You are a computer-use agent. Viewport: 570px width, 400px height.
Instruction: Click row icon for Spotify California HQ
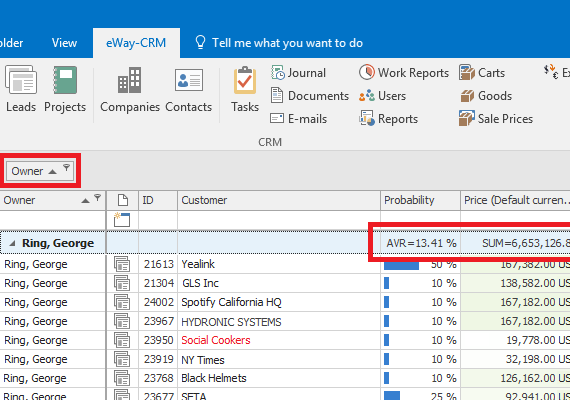122,302
